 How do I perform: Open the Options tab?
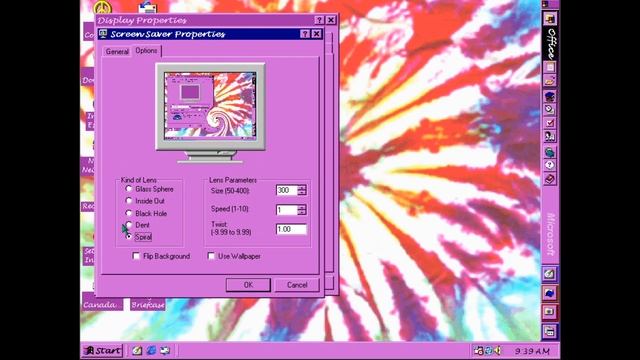pos(146,51)
